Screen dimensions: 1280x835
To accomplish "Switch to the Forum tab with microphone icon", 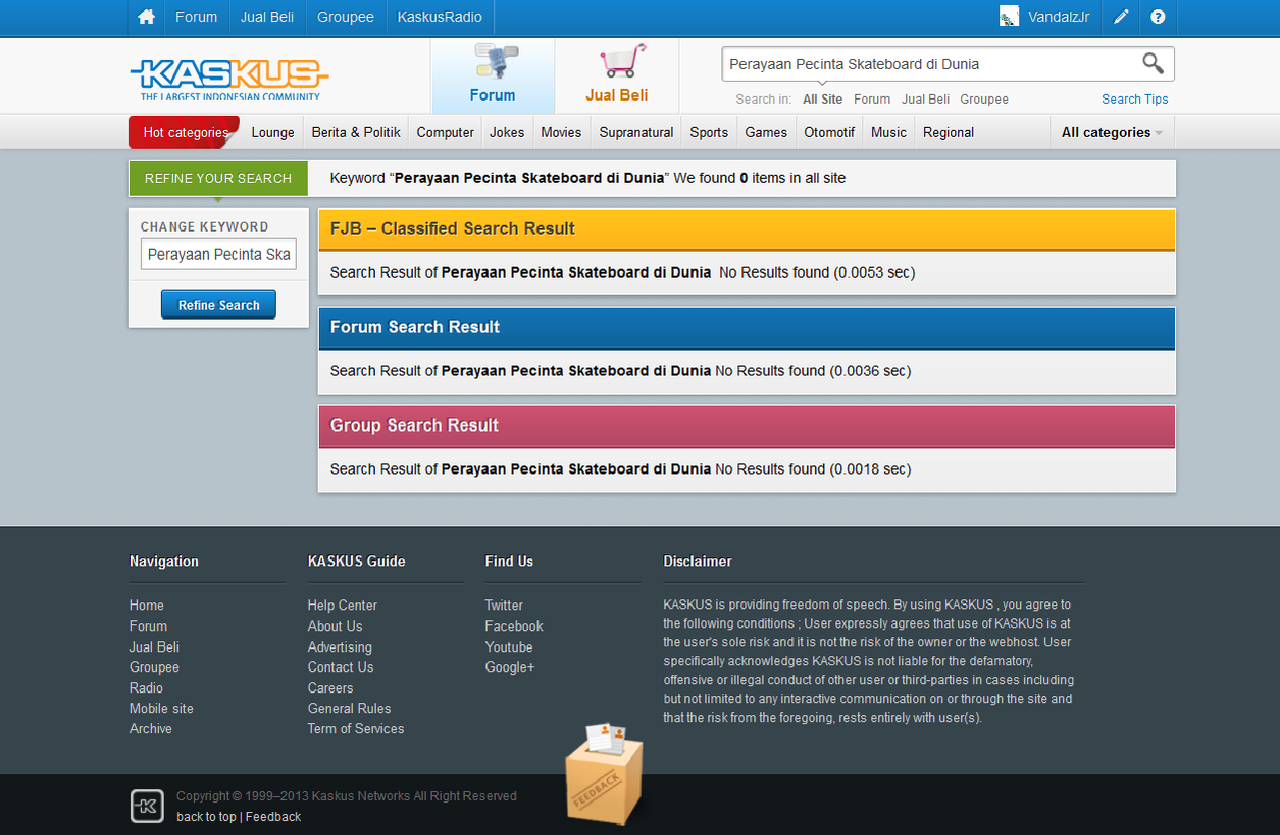I will [x=493, y=76].
